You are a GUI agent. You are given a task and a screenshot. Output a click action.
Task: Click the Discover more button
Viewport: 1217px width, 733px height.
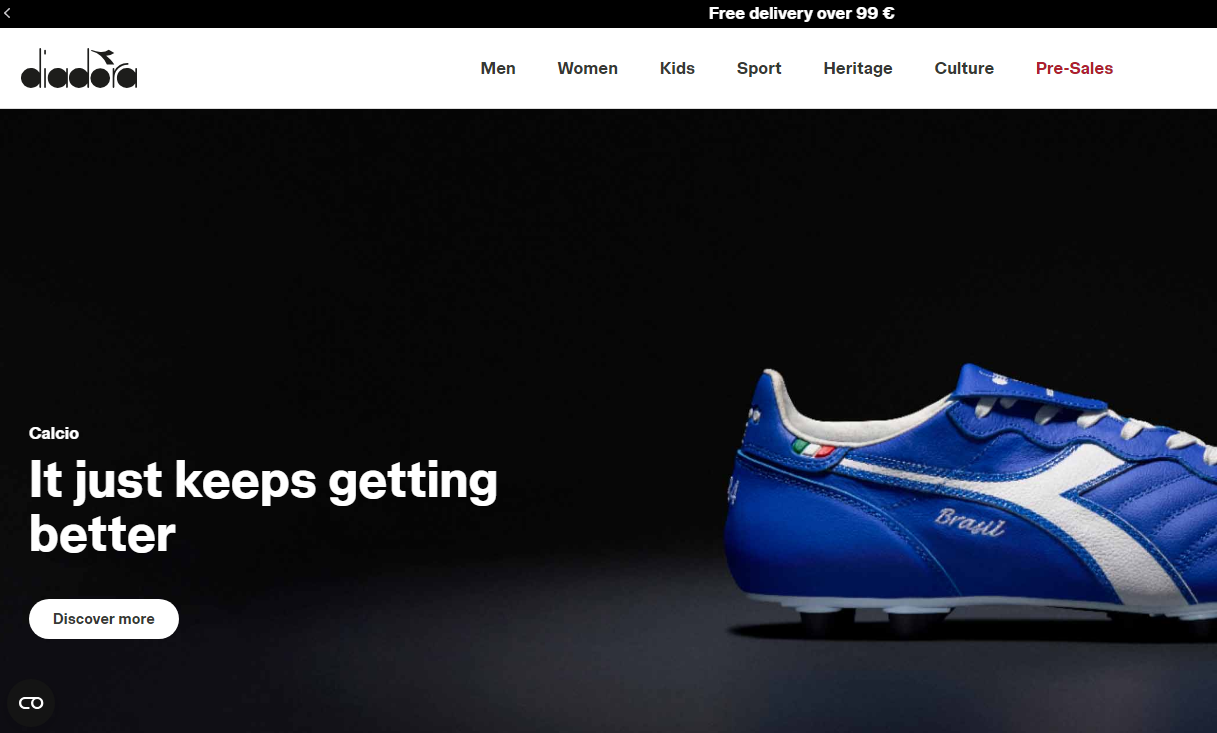104,619
